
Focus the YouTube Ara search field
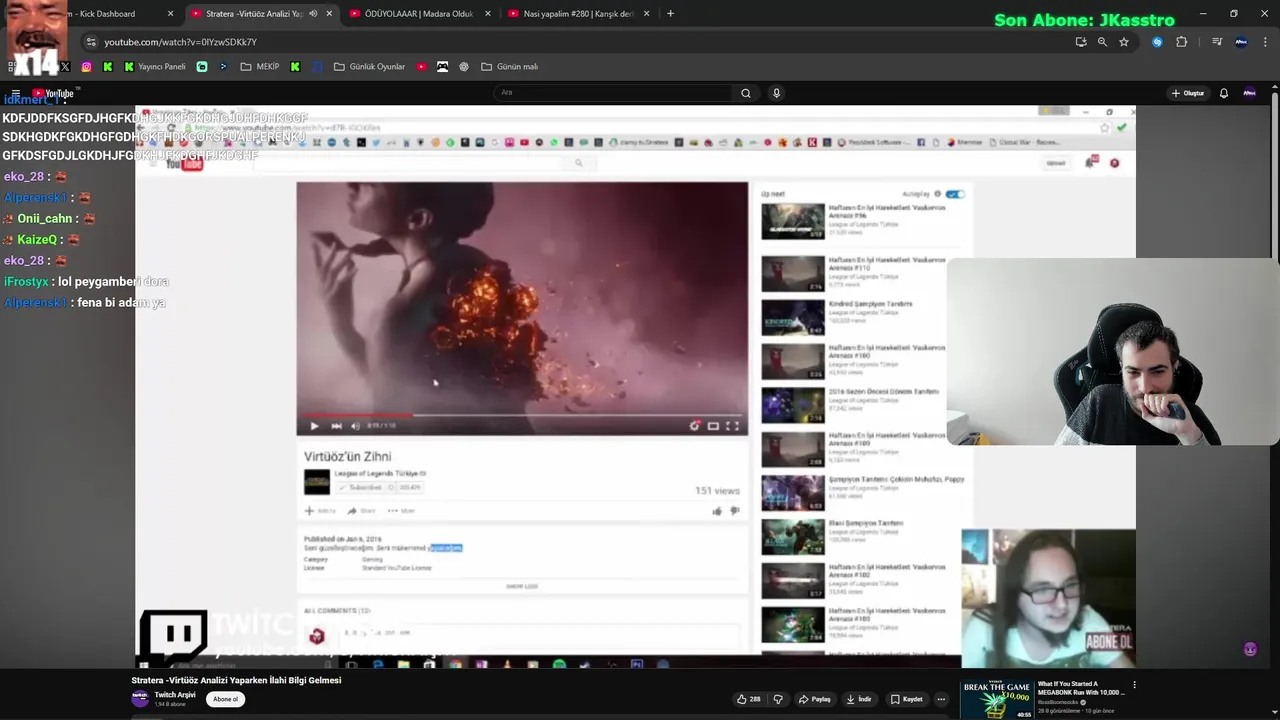click(615, 93)
